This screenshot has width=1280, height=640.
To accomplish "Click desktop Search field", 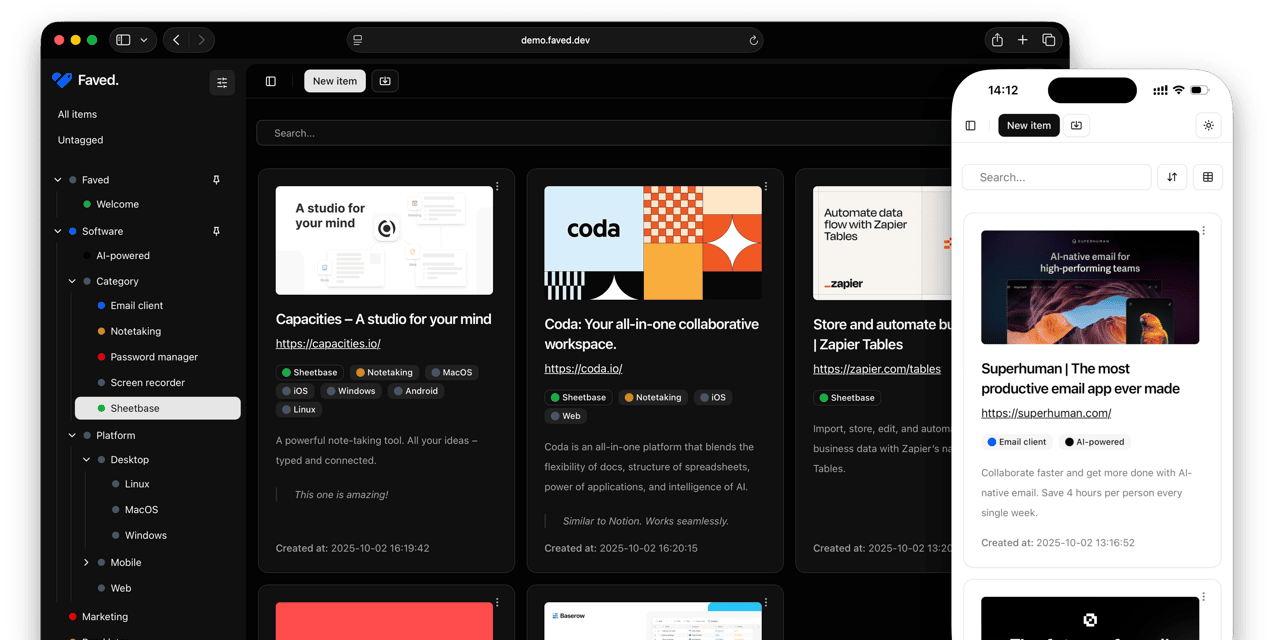I will [x=605, y=133].
